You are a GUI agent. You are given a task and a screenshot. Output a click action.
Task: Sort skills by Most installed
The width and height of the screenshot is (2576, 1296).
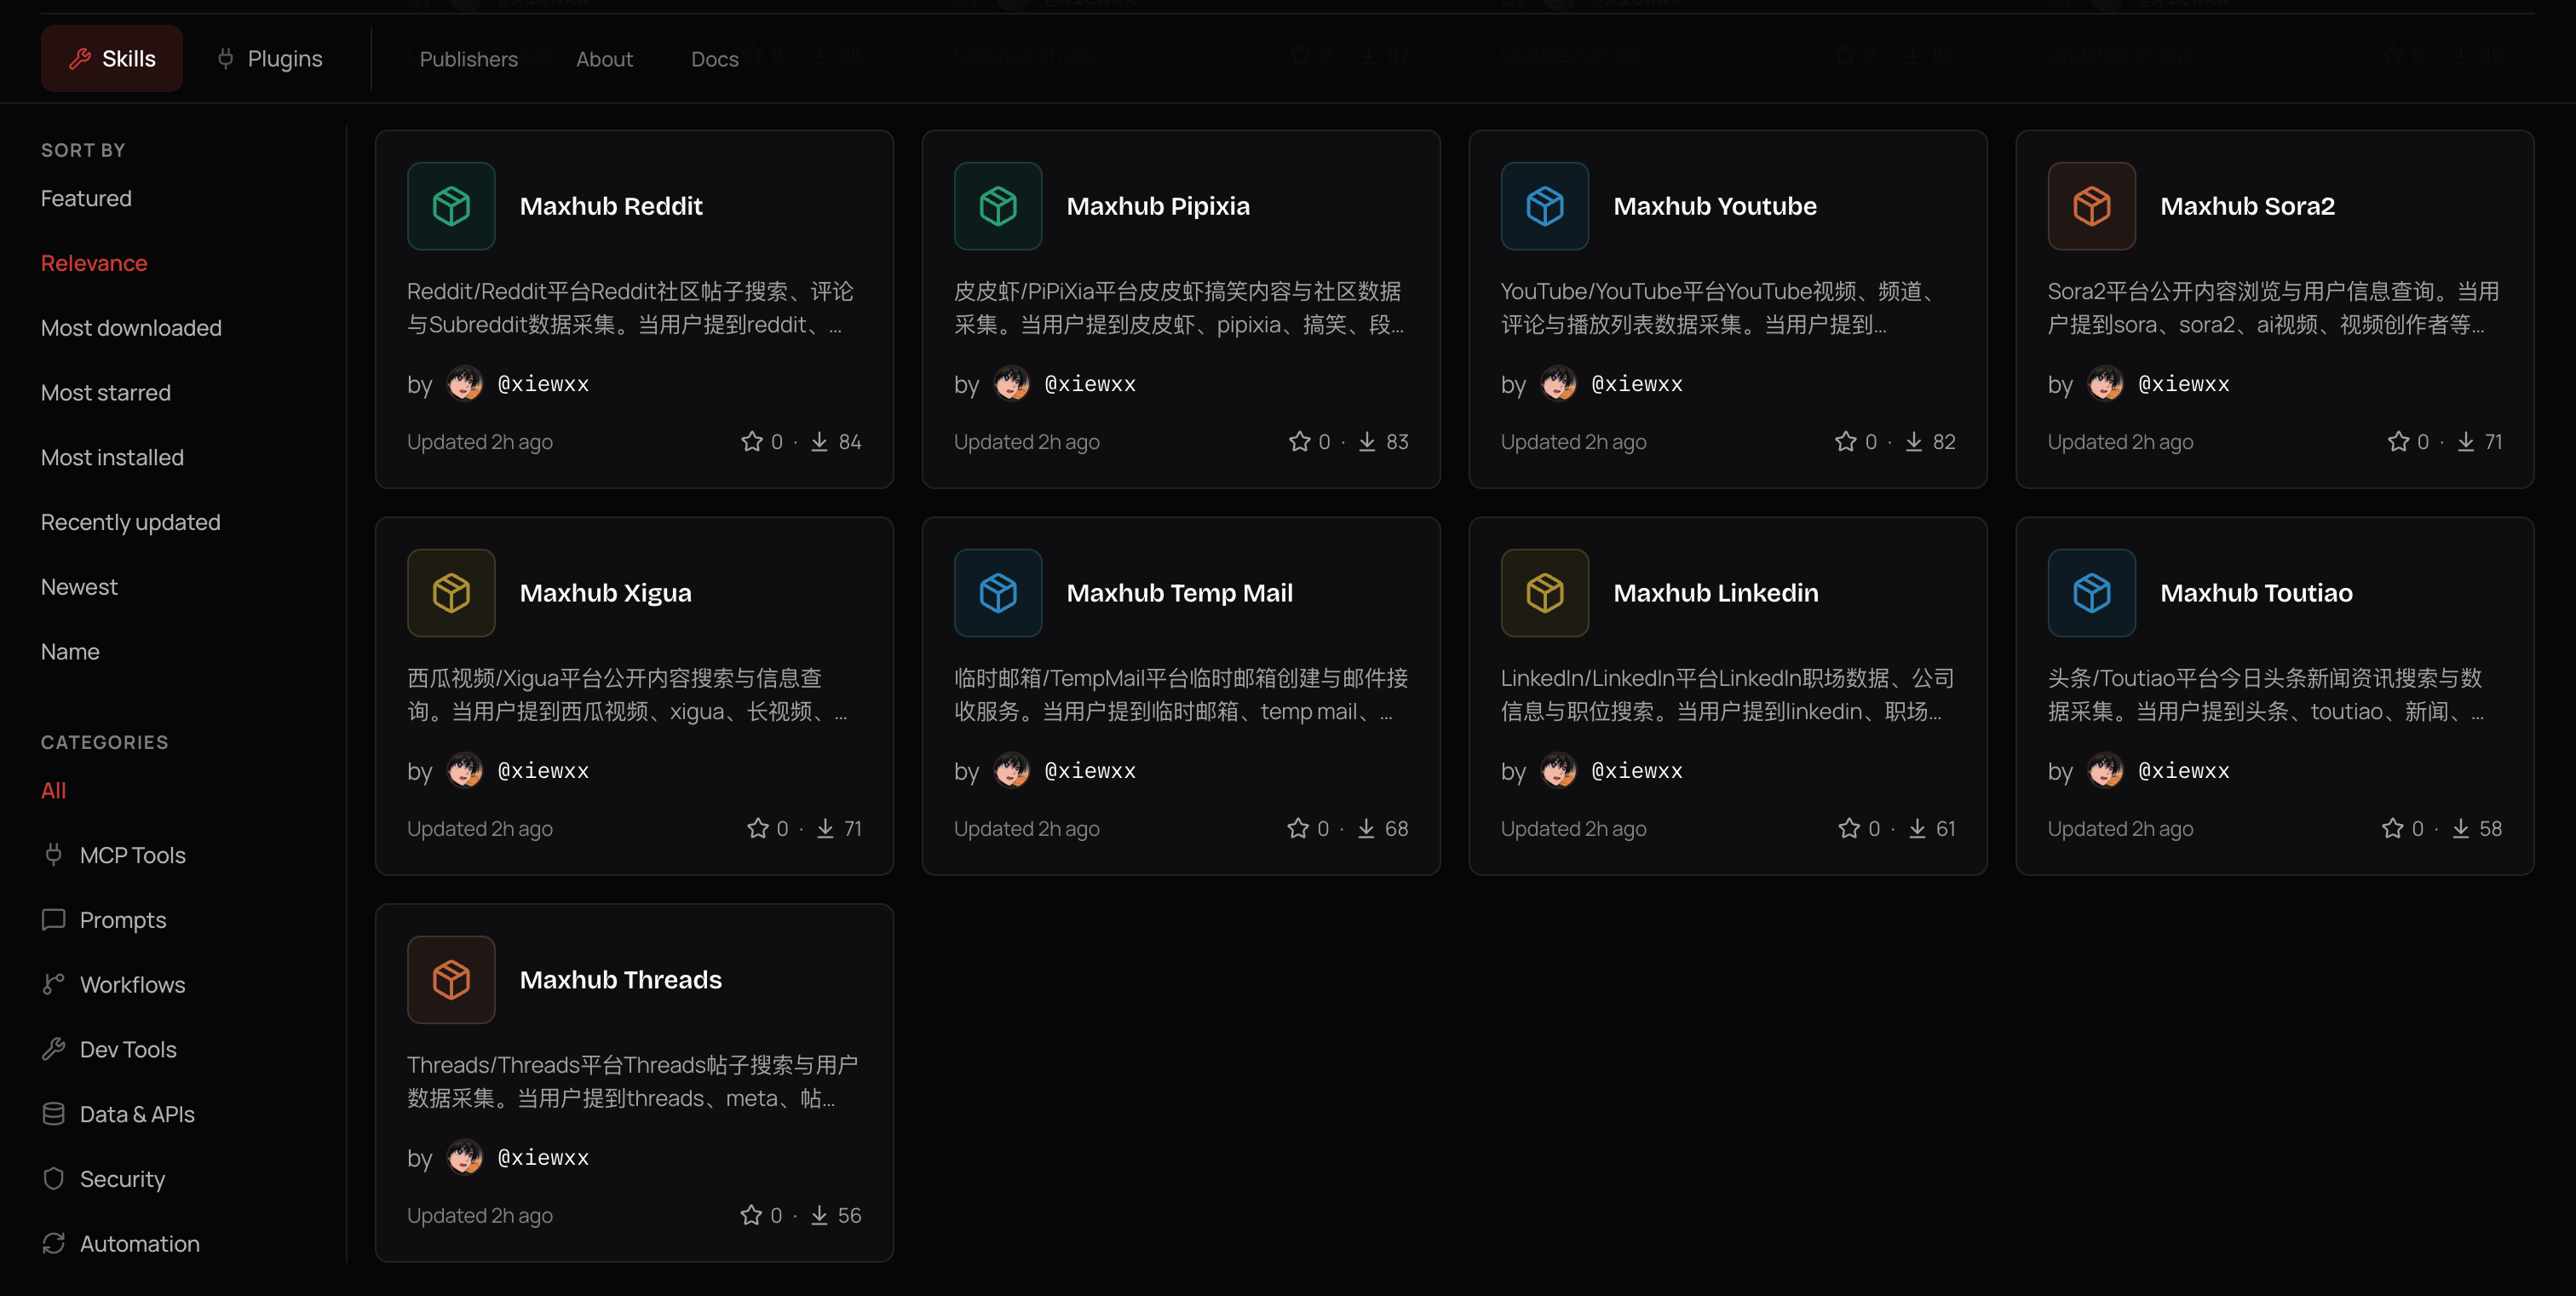pos(112,458)
